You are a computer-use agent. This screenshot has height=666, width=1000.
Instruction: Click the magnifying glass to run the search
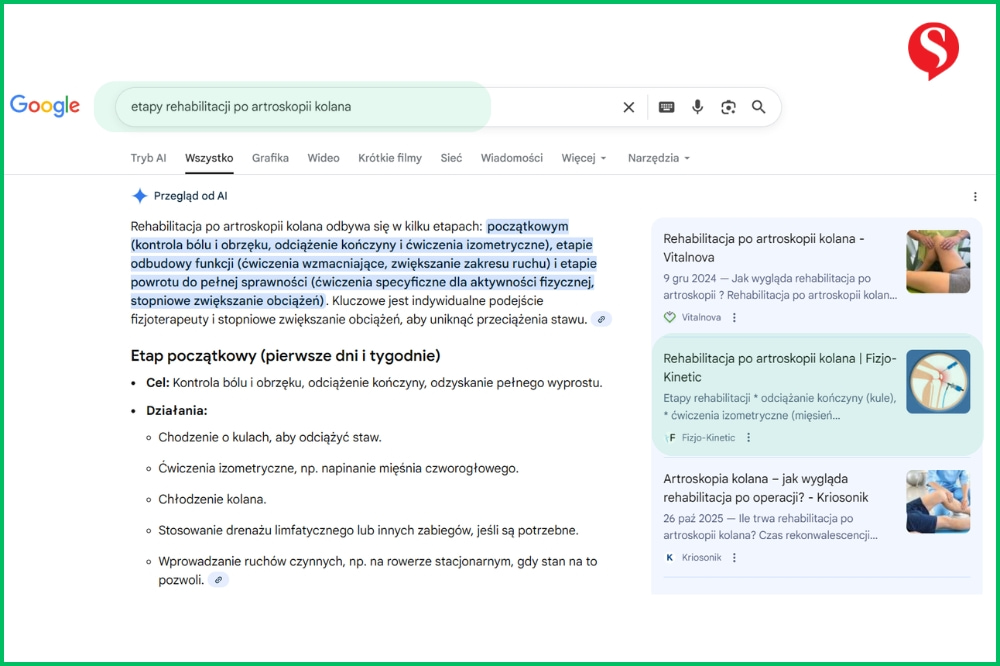tap(759, 107)
